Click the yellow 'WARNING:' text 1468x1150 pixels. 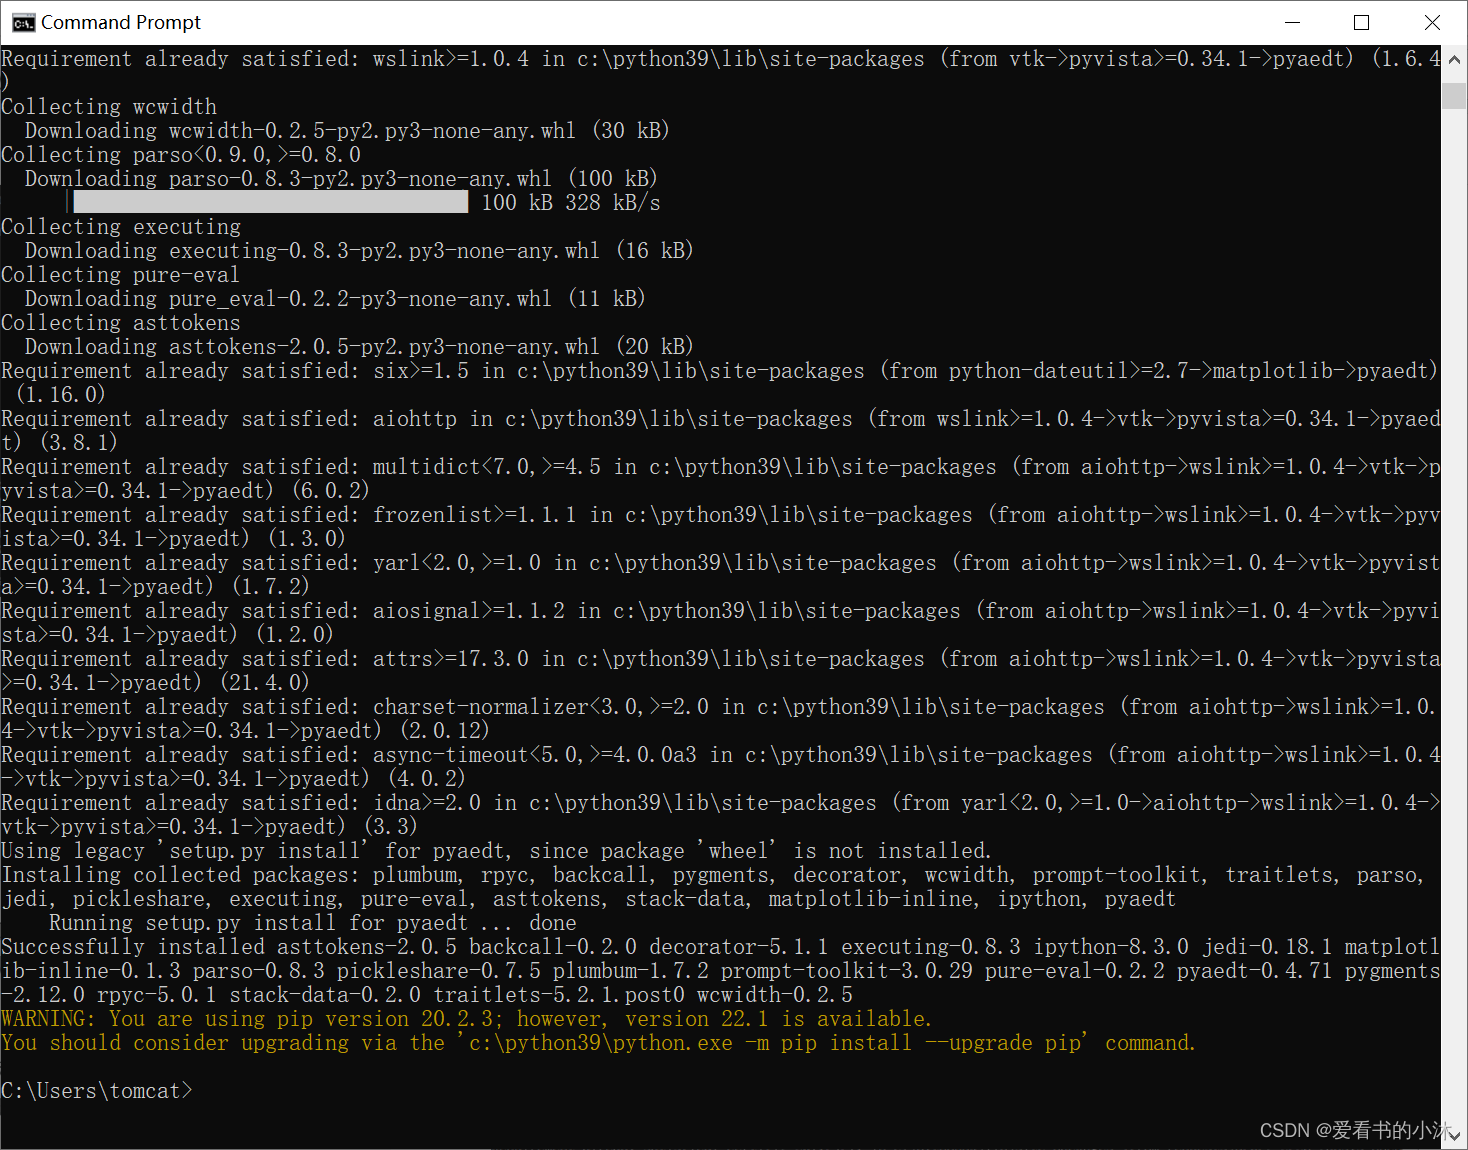coord(46,1019)
